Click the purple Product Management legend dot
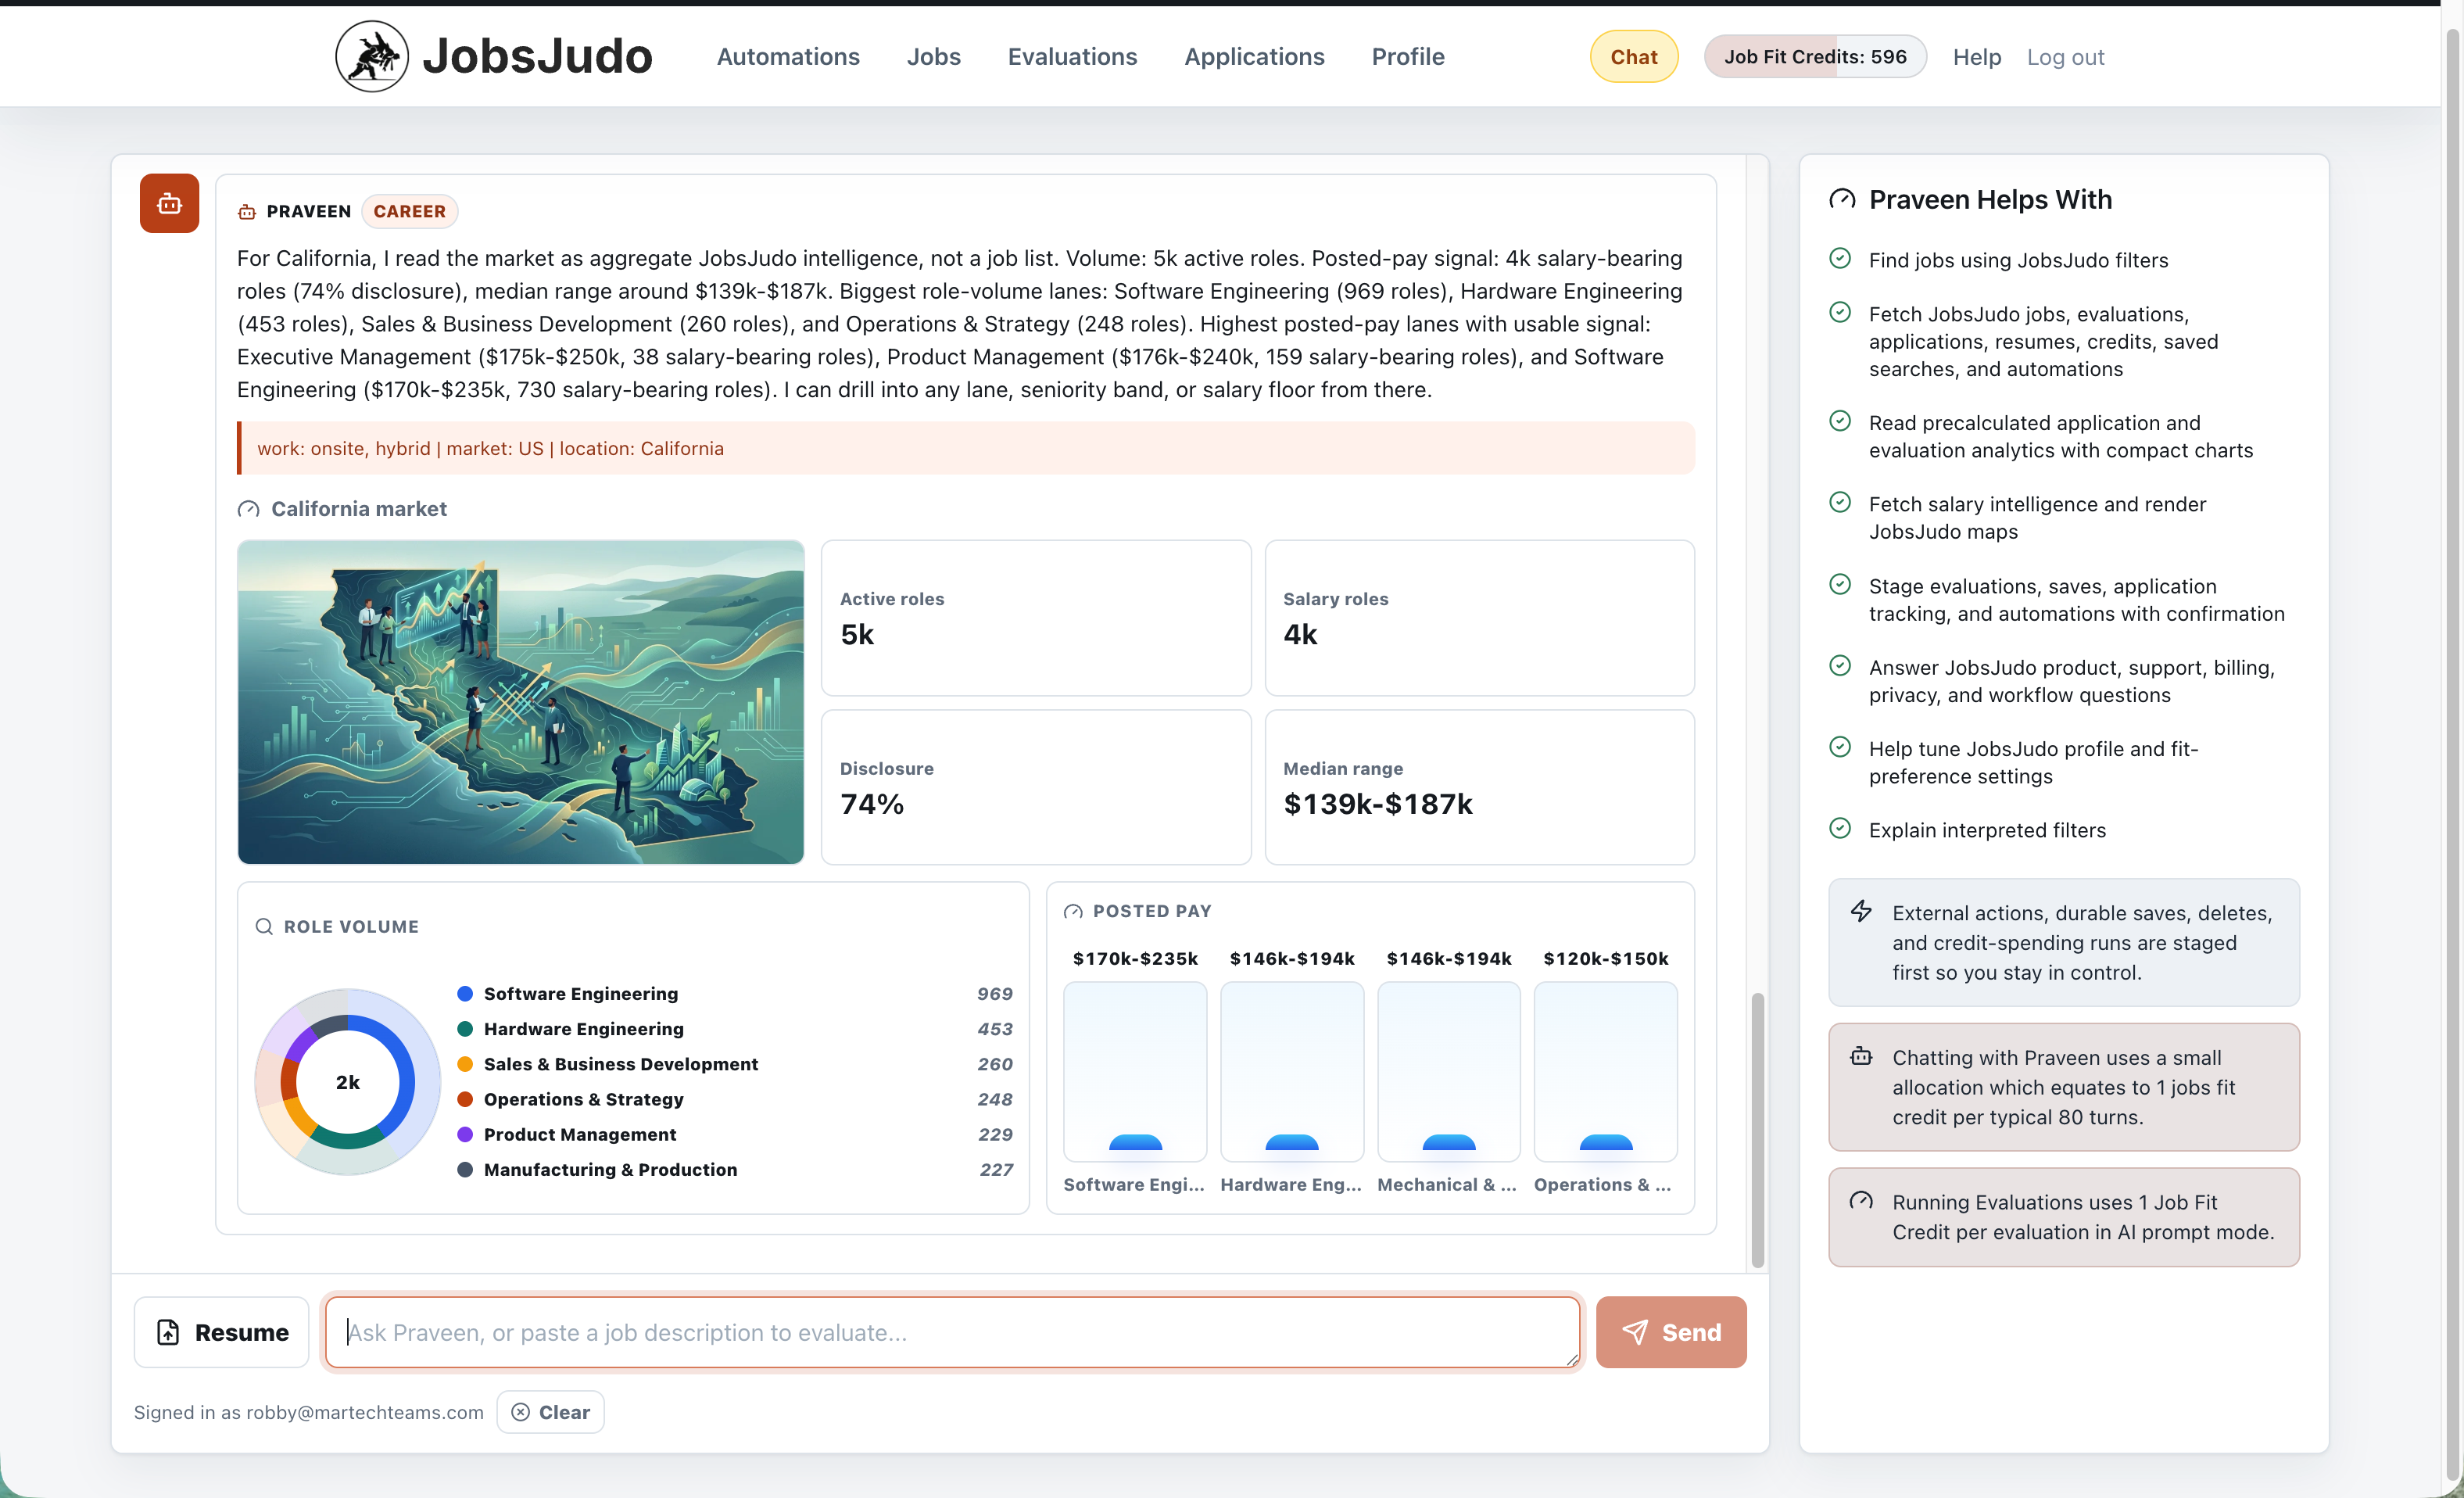 (x=465, y=1134)
